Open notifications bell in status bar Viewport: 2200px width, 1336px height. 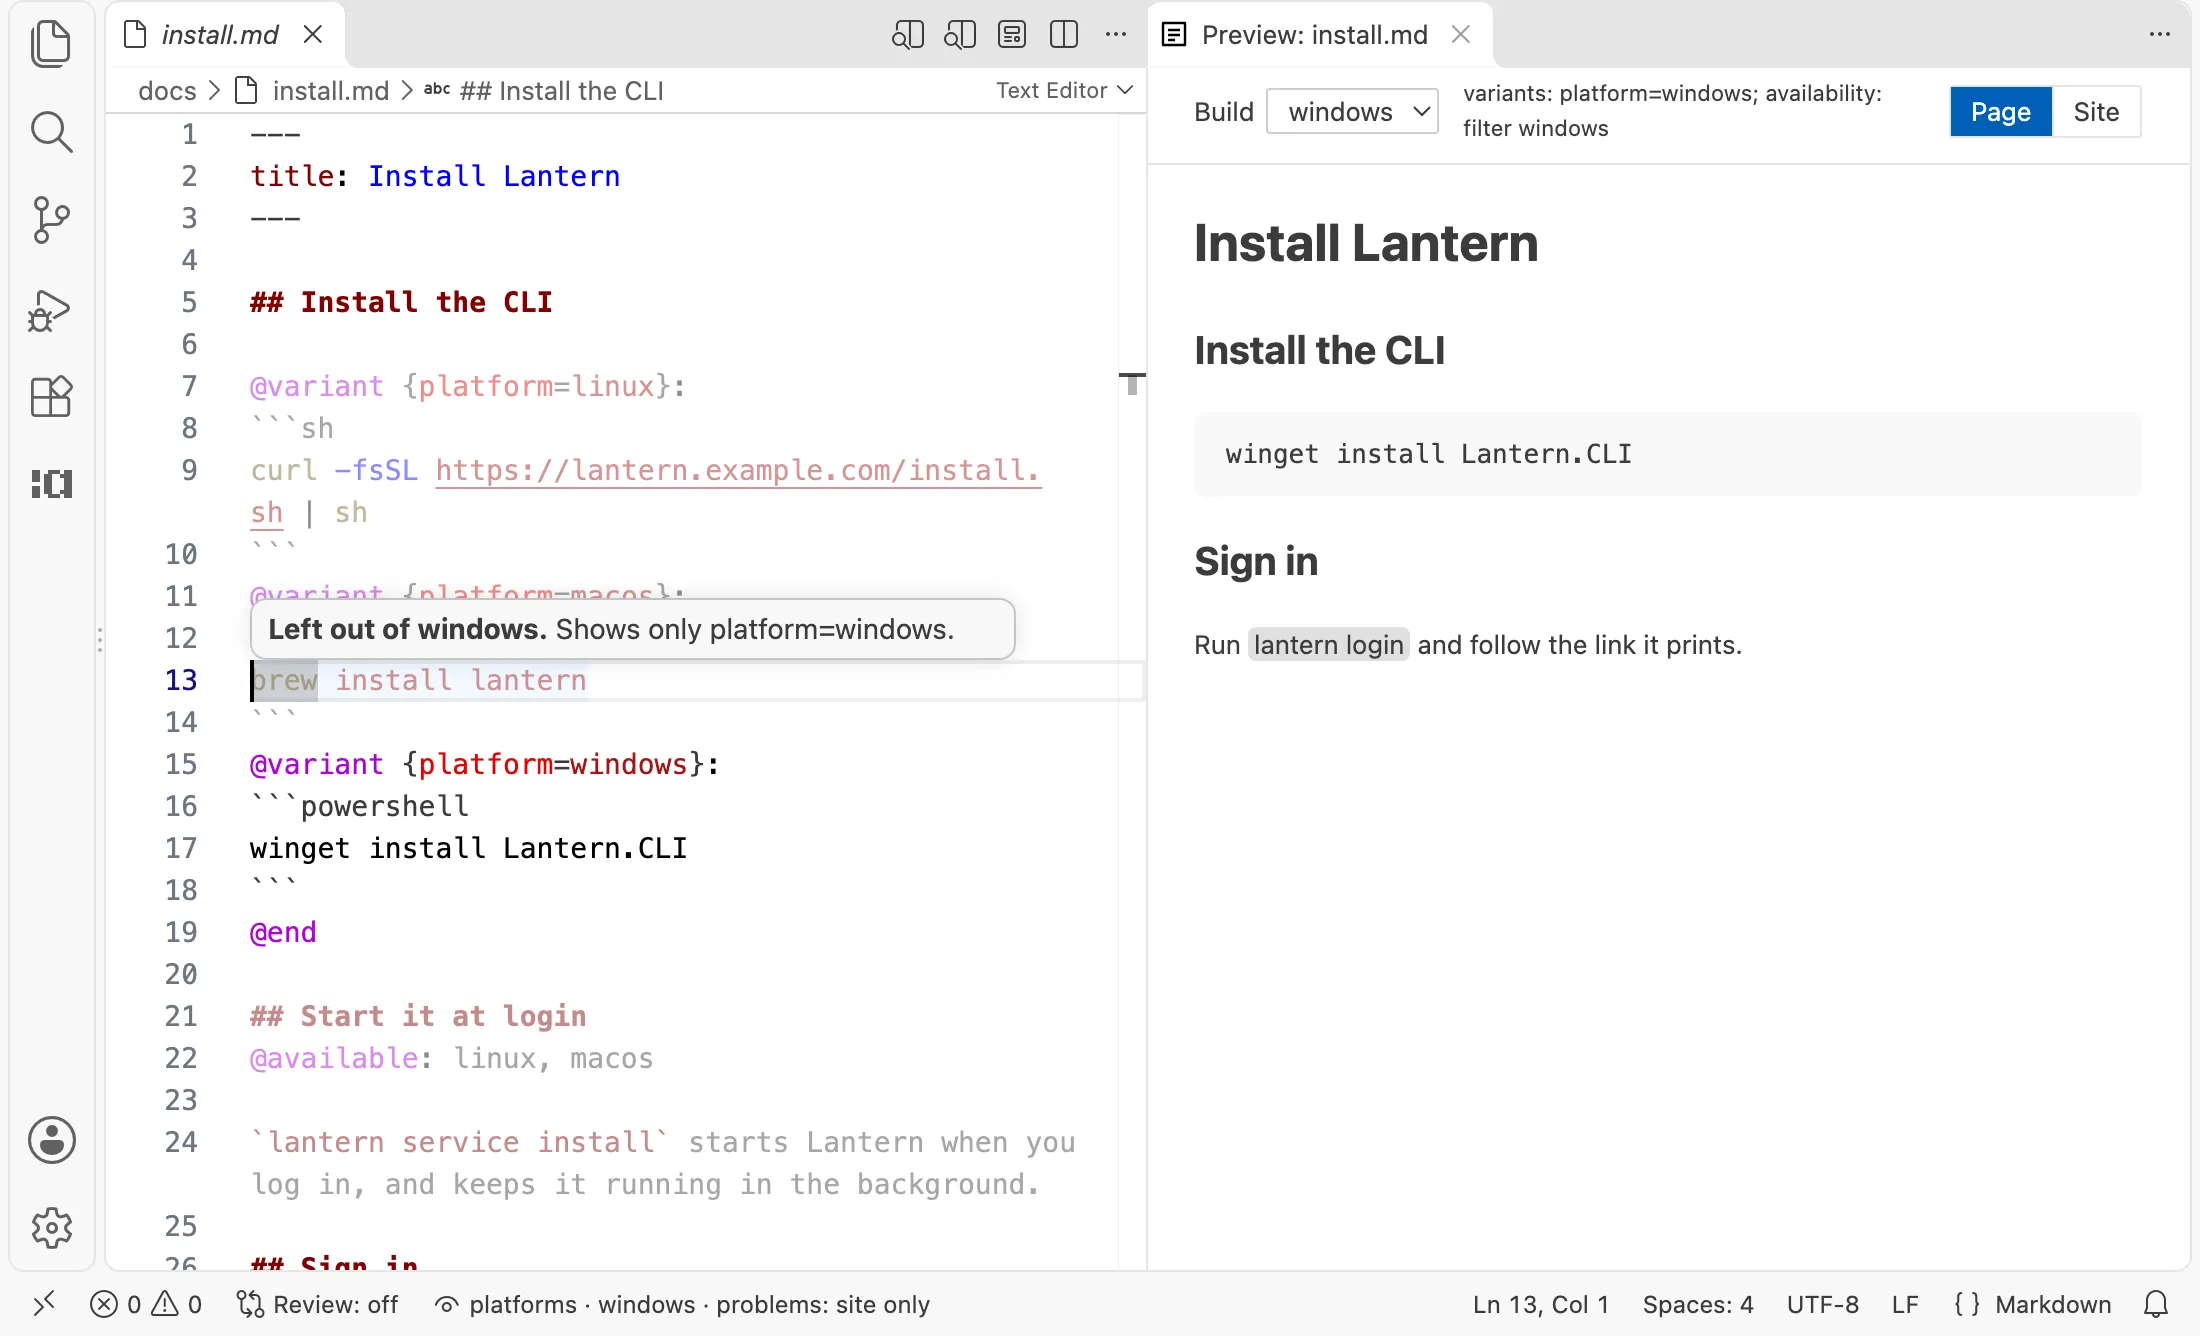point(2156,1304)
